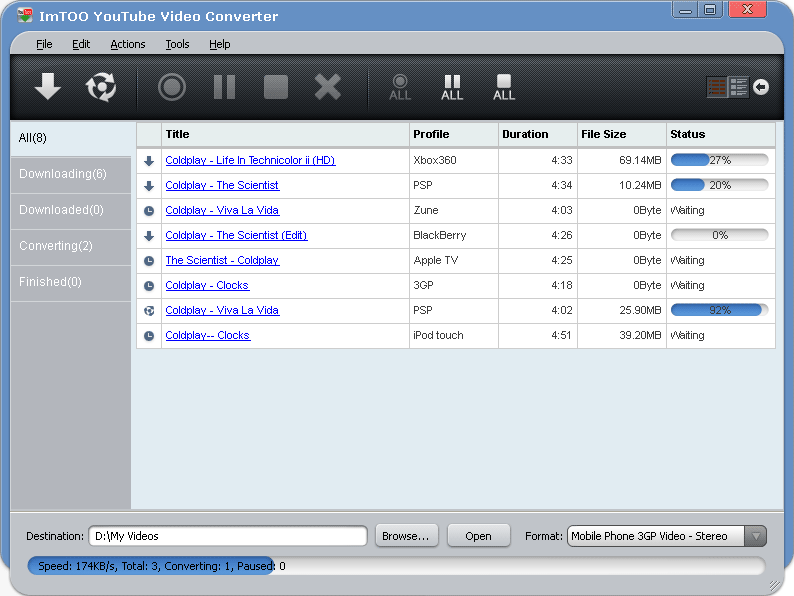
Task: Click the 0% progress bar
Action: coord(720,235)
